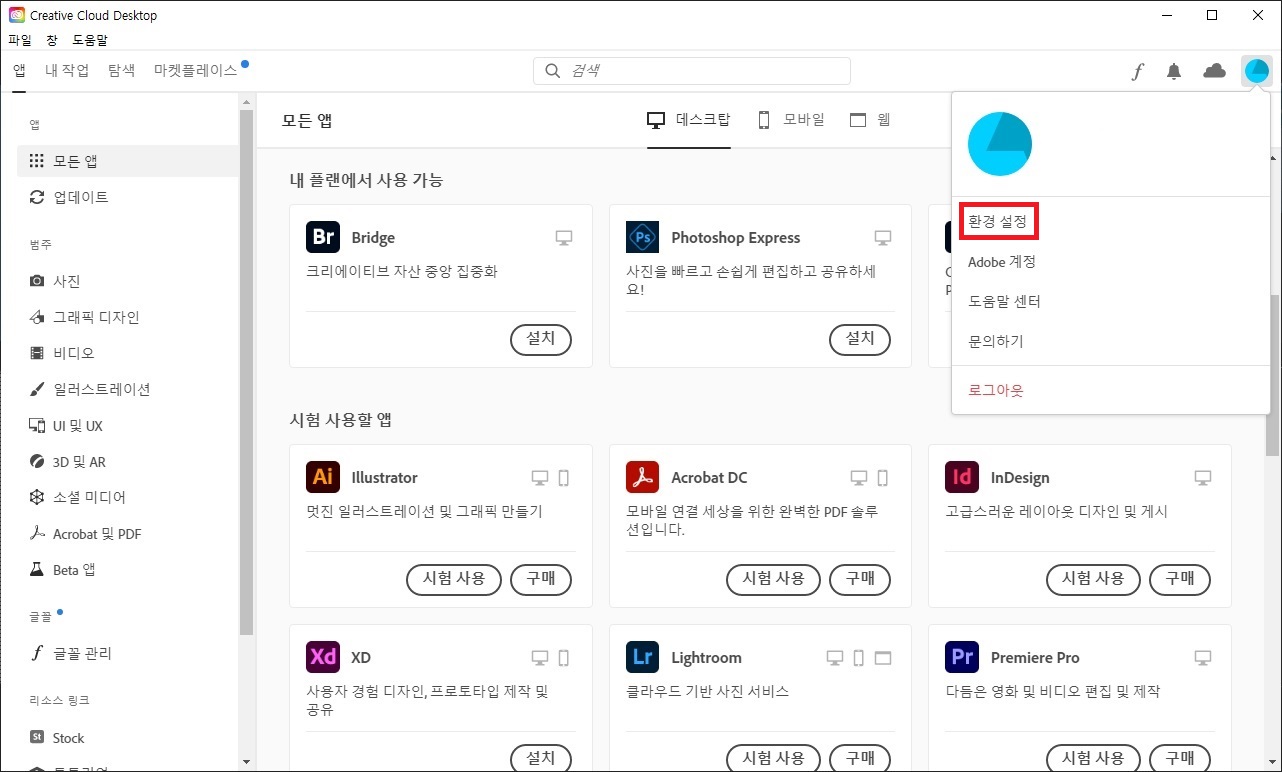1282x772 pixels.
Task: Start Acrobat DC trial with 시험 사용
Action: pos(773,579)
